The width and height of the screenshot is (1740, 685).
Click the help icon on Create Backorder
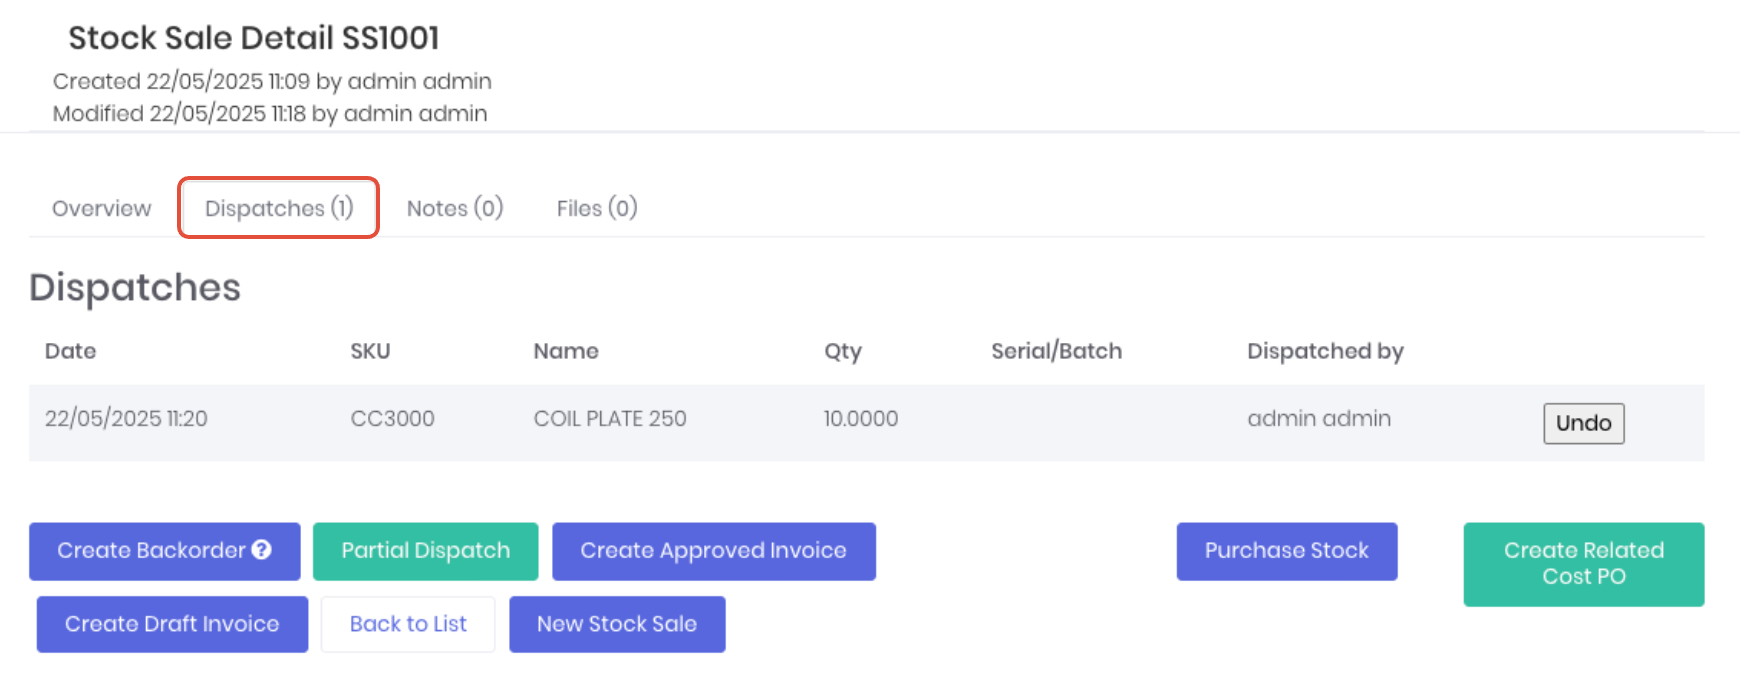pos(262,550)
